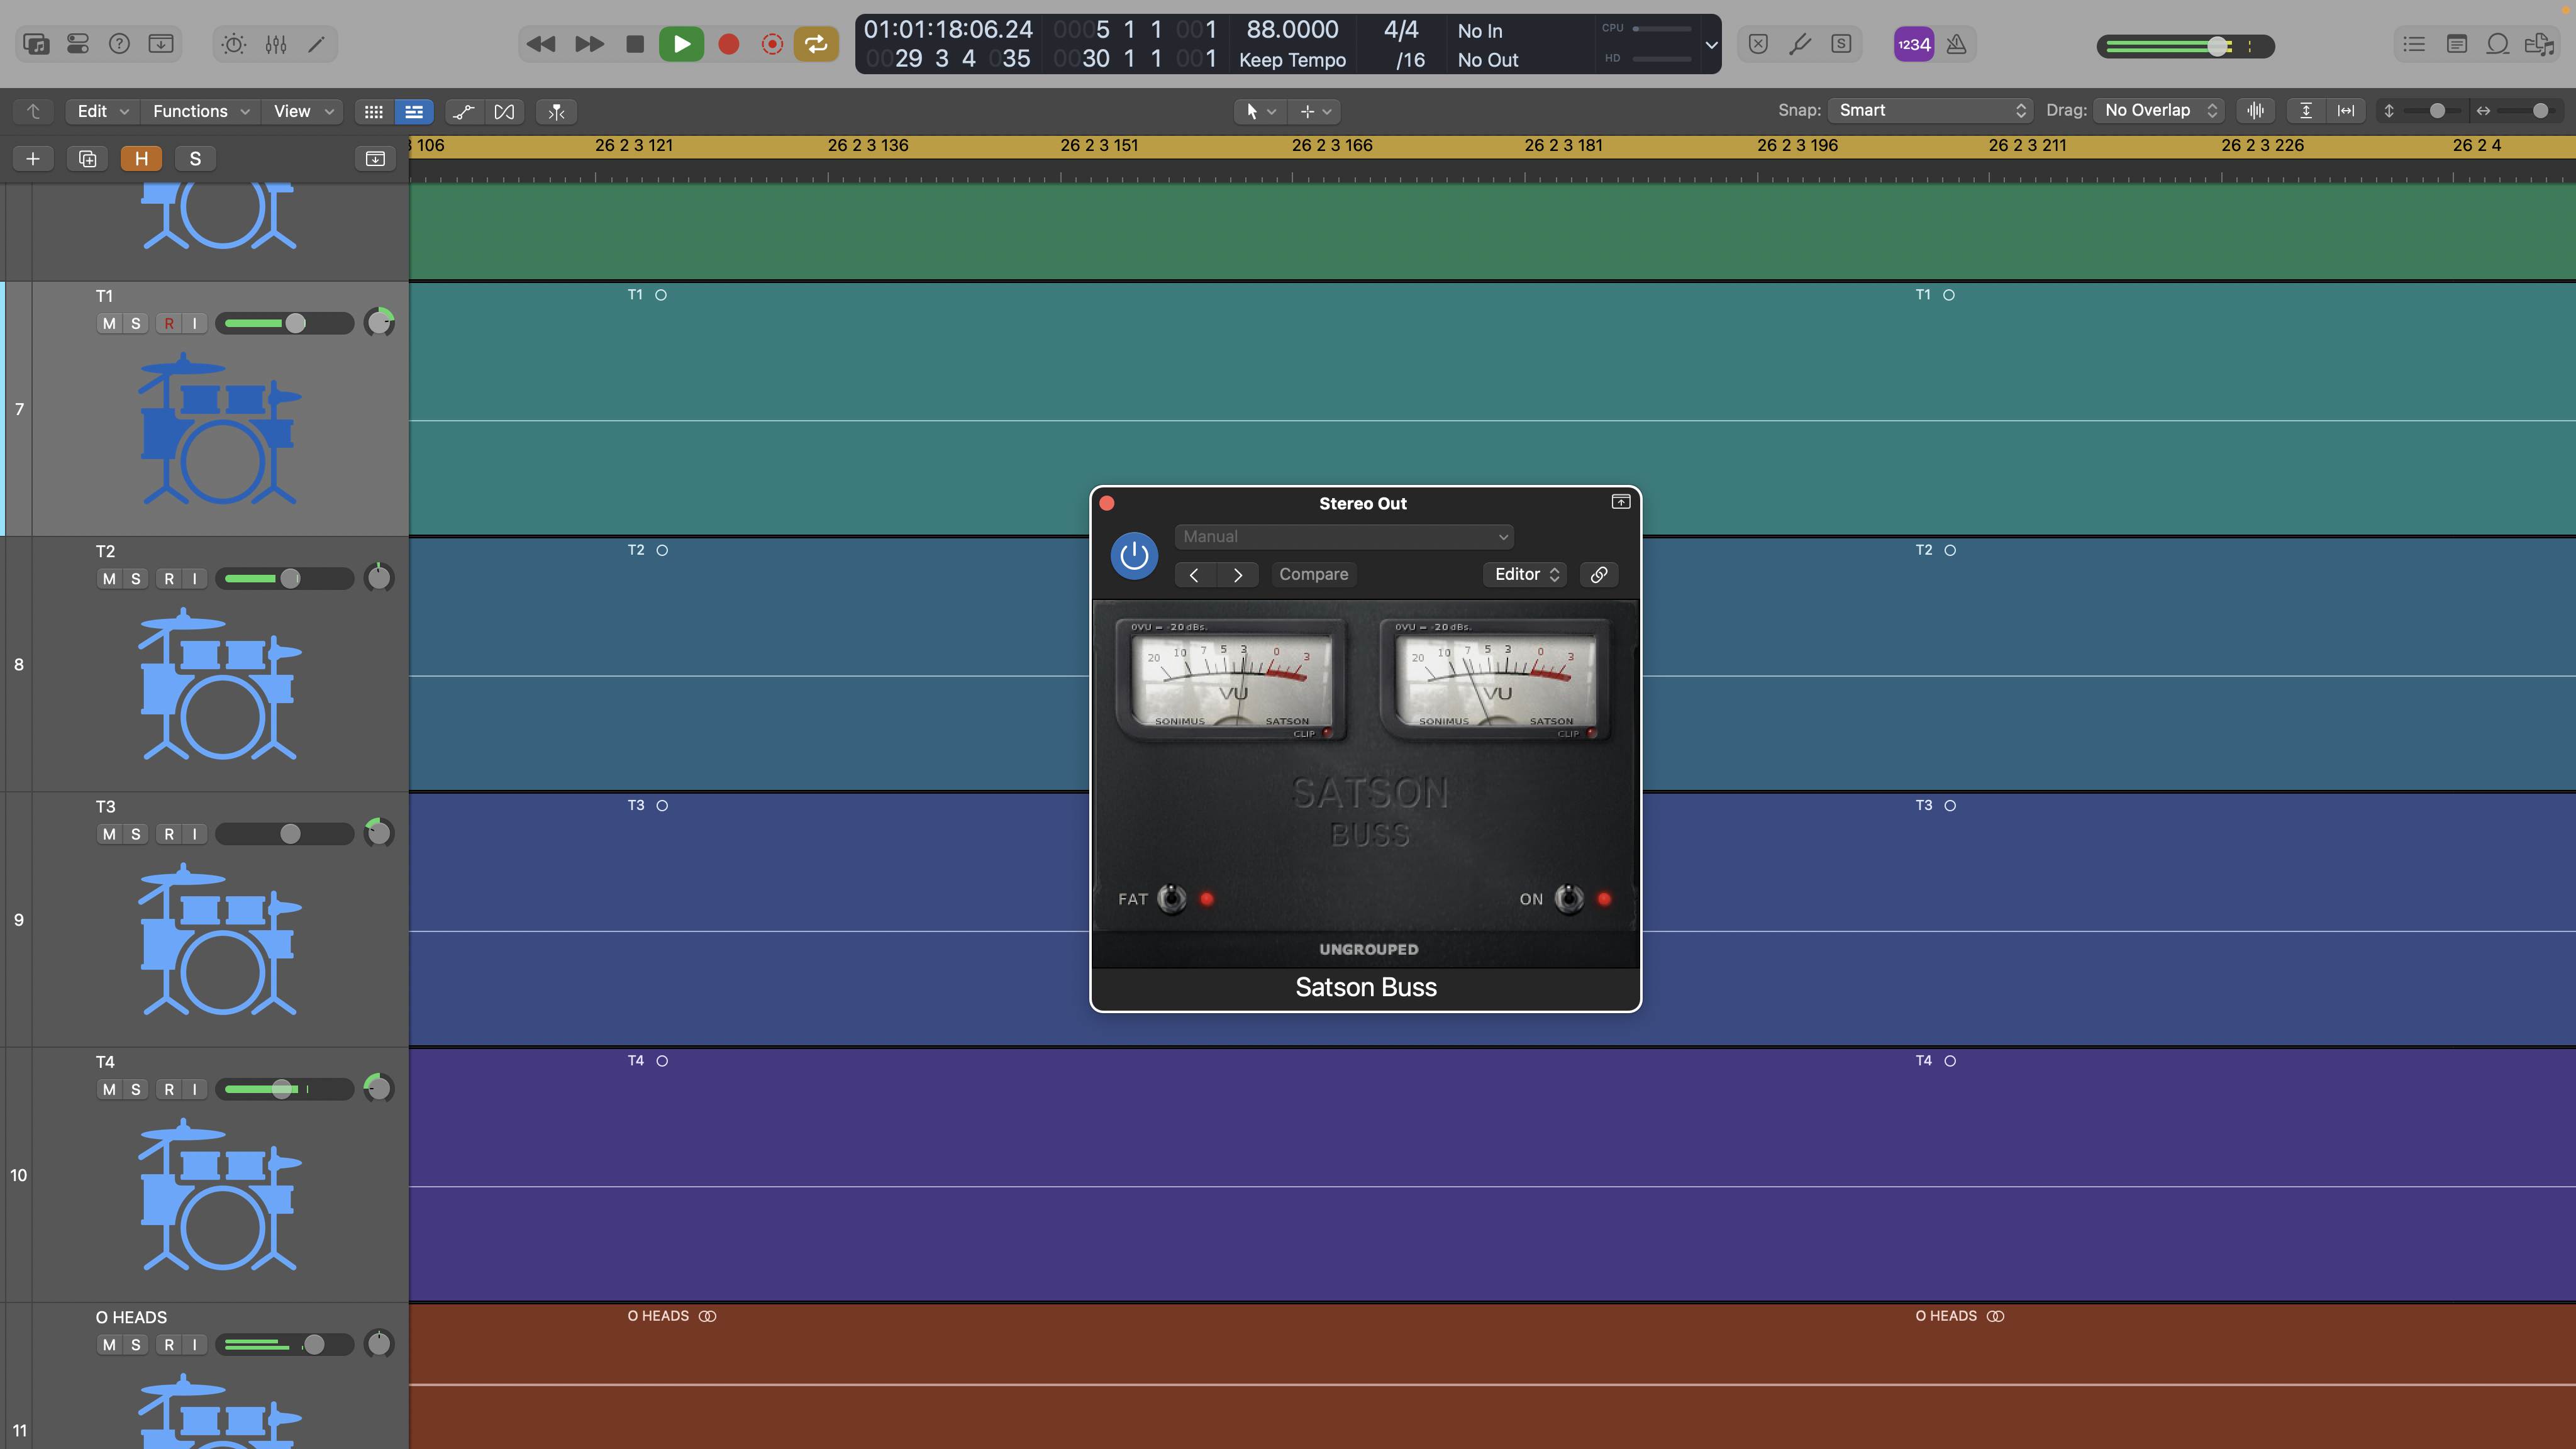Open the Note Pads icon
Viewport: 2576px width, 1449px height.
2457,44
